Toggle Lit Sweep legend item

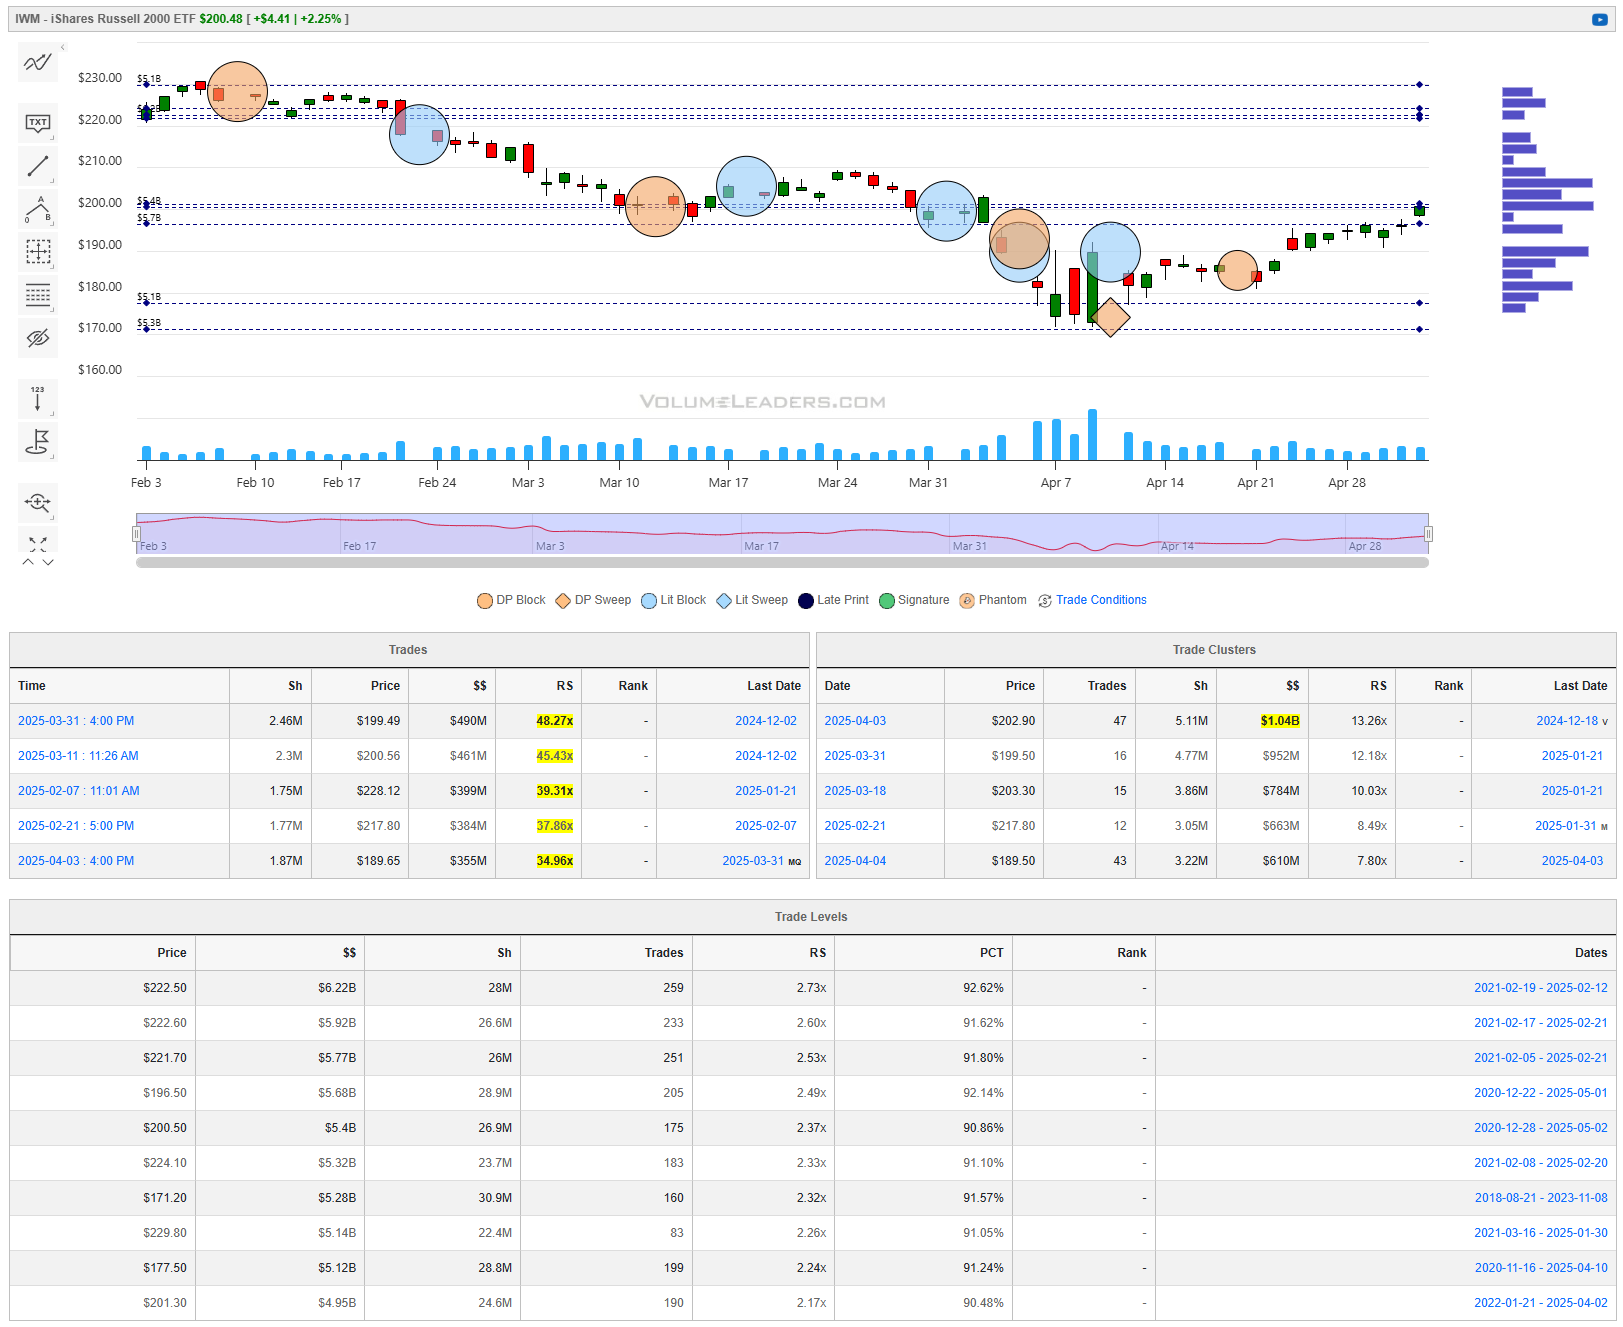(x=752, y=600)
